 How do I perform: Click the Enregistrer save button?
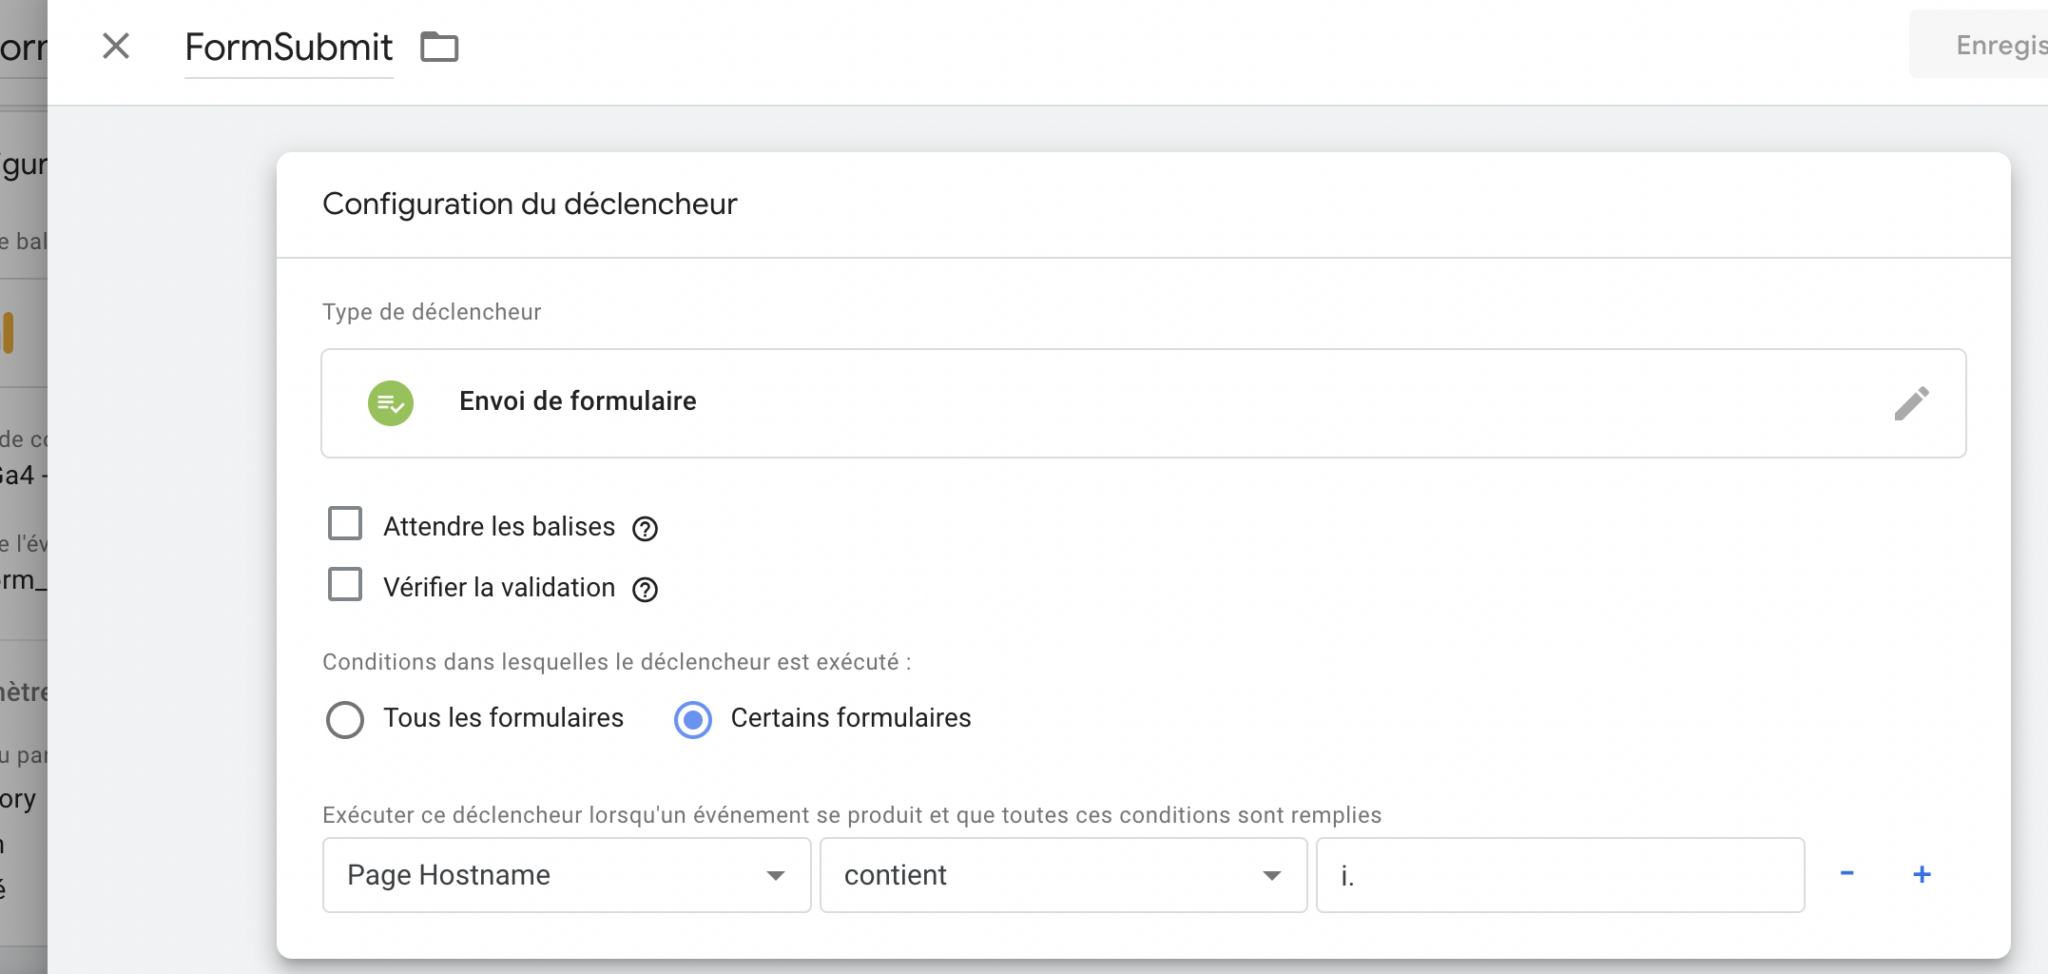tap(1980, 45)
